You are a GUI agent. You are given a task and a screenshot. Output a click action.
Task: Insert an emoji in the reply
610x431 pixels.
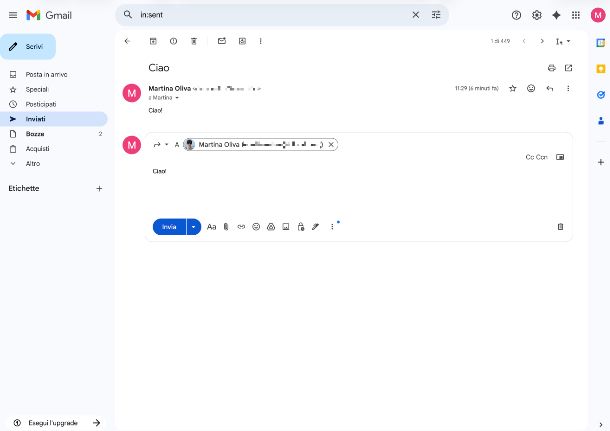[256, 227]
